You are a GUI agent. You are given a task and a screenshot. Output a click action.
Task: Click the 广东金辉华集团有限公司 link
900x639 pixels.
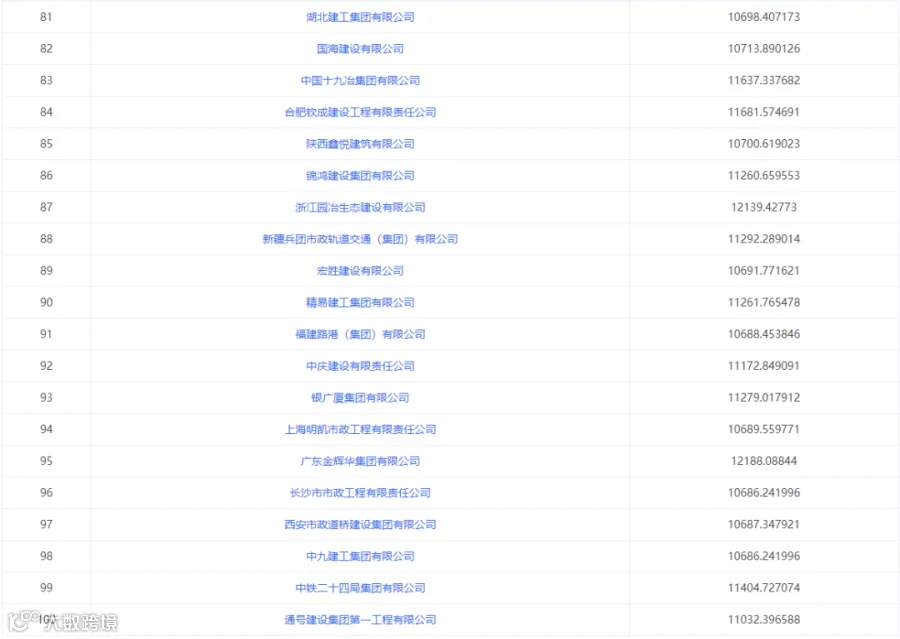tap(360, 461)
